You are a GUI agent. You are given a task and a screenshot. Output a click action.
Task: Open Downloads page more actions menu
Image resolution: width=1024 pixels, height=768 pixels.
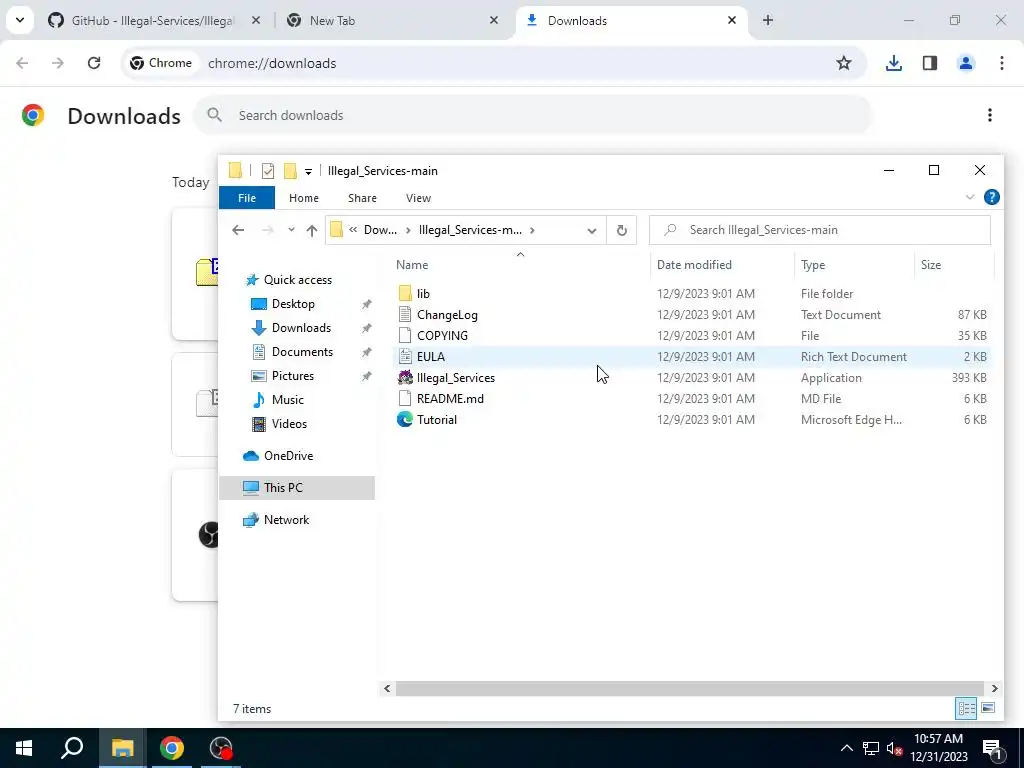[x=990, y=116]
